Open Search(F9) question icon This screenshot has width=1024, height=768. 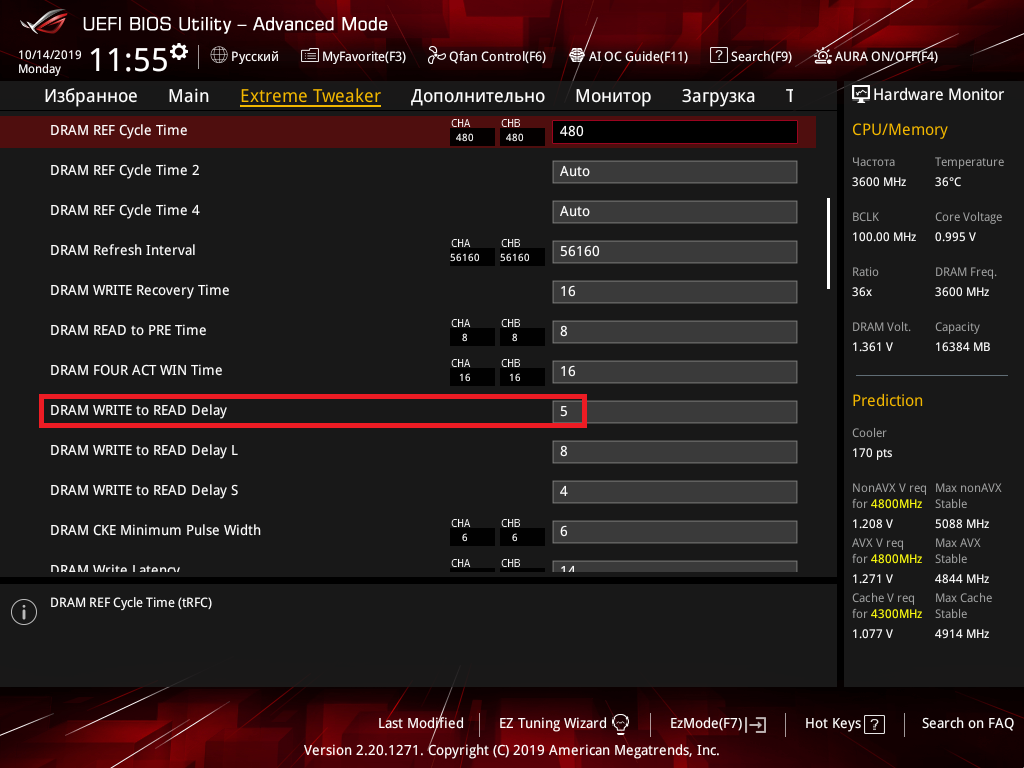pyautogui.click(x=718, y=56)
